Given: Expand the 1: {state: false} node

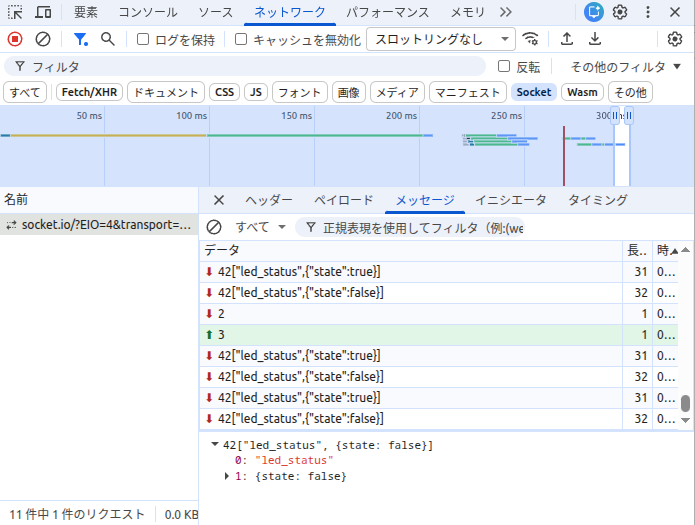Looking at the screenshot, I should click(x=227, y=476).
